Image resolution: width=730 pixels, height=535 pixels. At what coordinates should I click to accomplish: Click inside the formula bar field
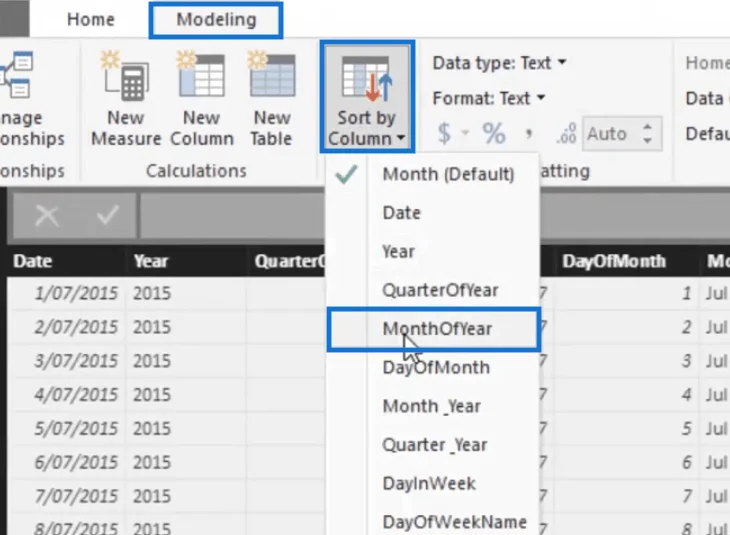click(232, 216)
